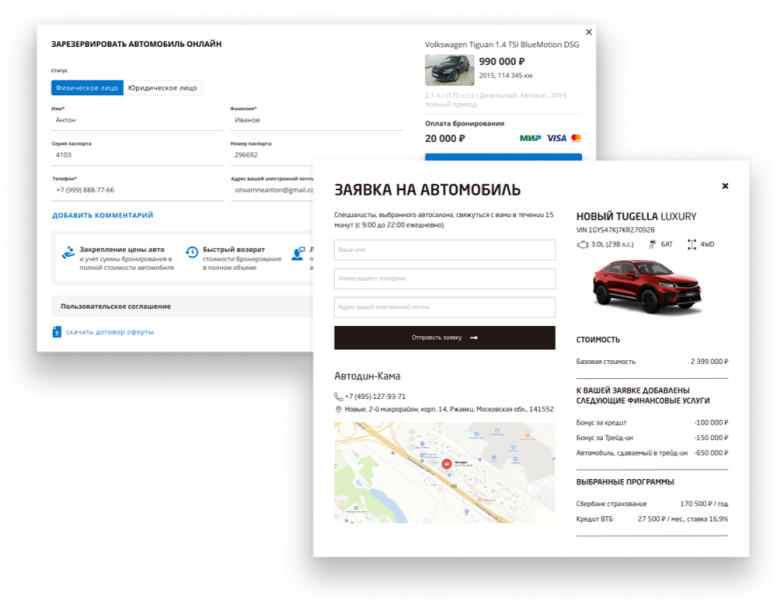This screenshot has width=781, height=608.
Task: Click the скачать договор оферты link
Action: [110, 332]
